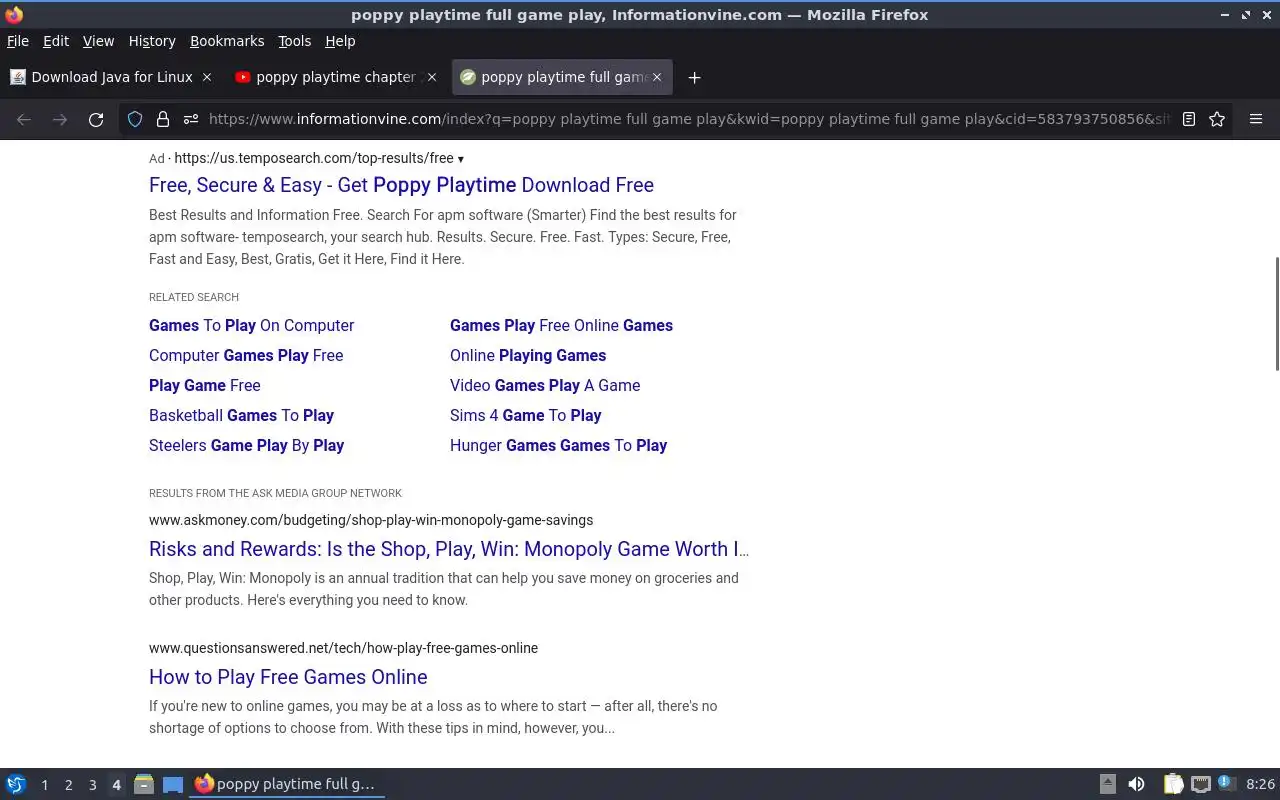Image resolution: width=1280 pixels, height=800 pixels.
Task: Switch to Download Java for Linux tab
Action: coord(112,77)
